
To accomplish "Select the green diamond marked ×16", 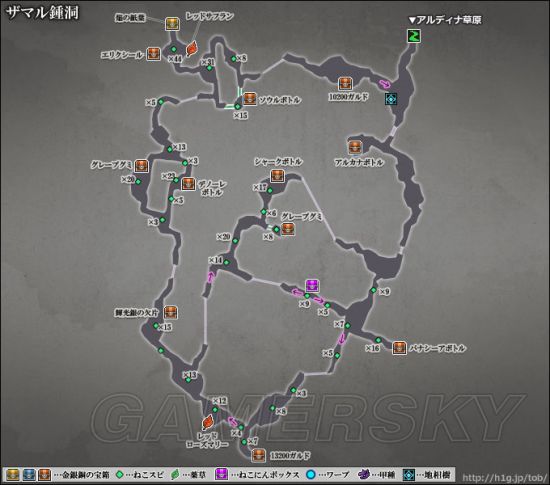I will 378,340.
